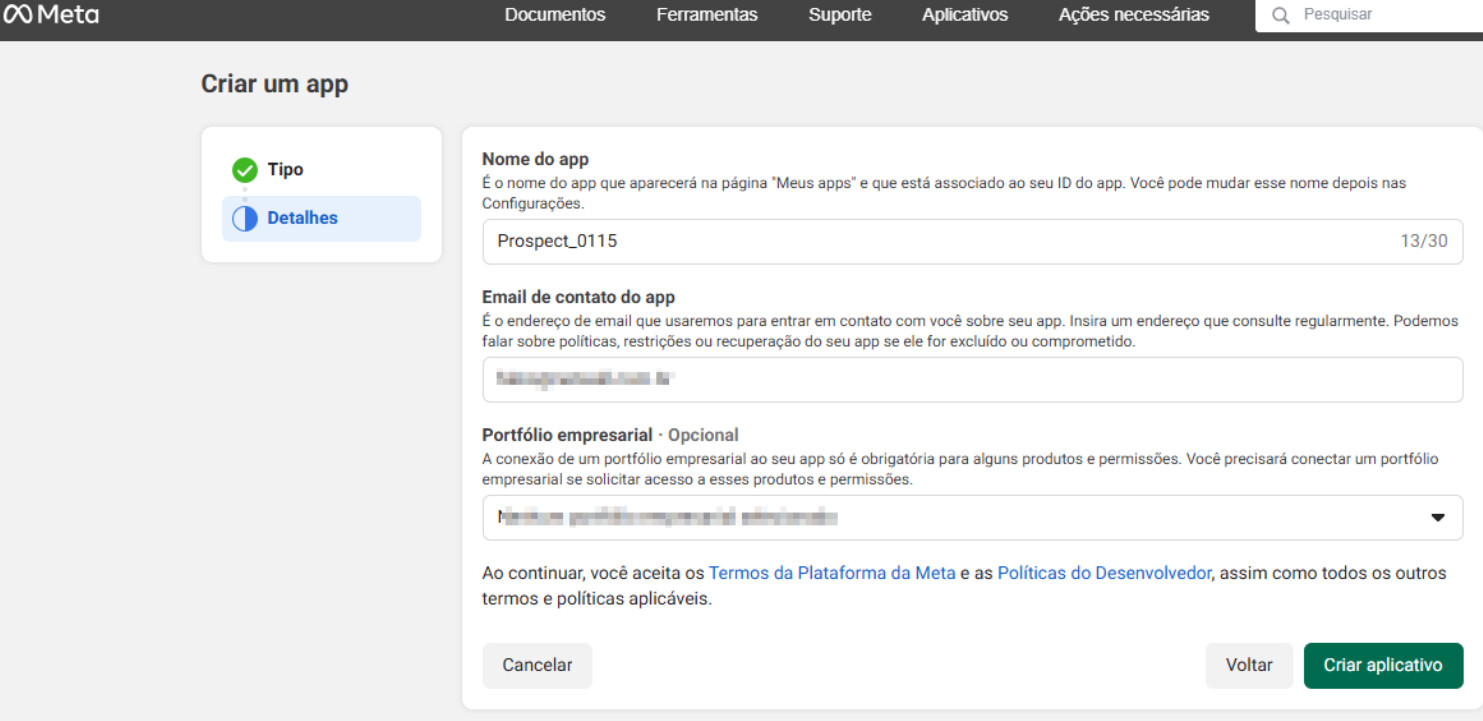1483x721 pixels.
Task: Click the Meta logo
Action: click(51, 15)
